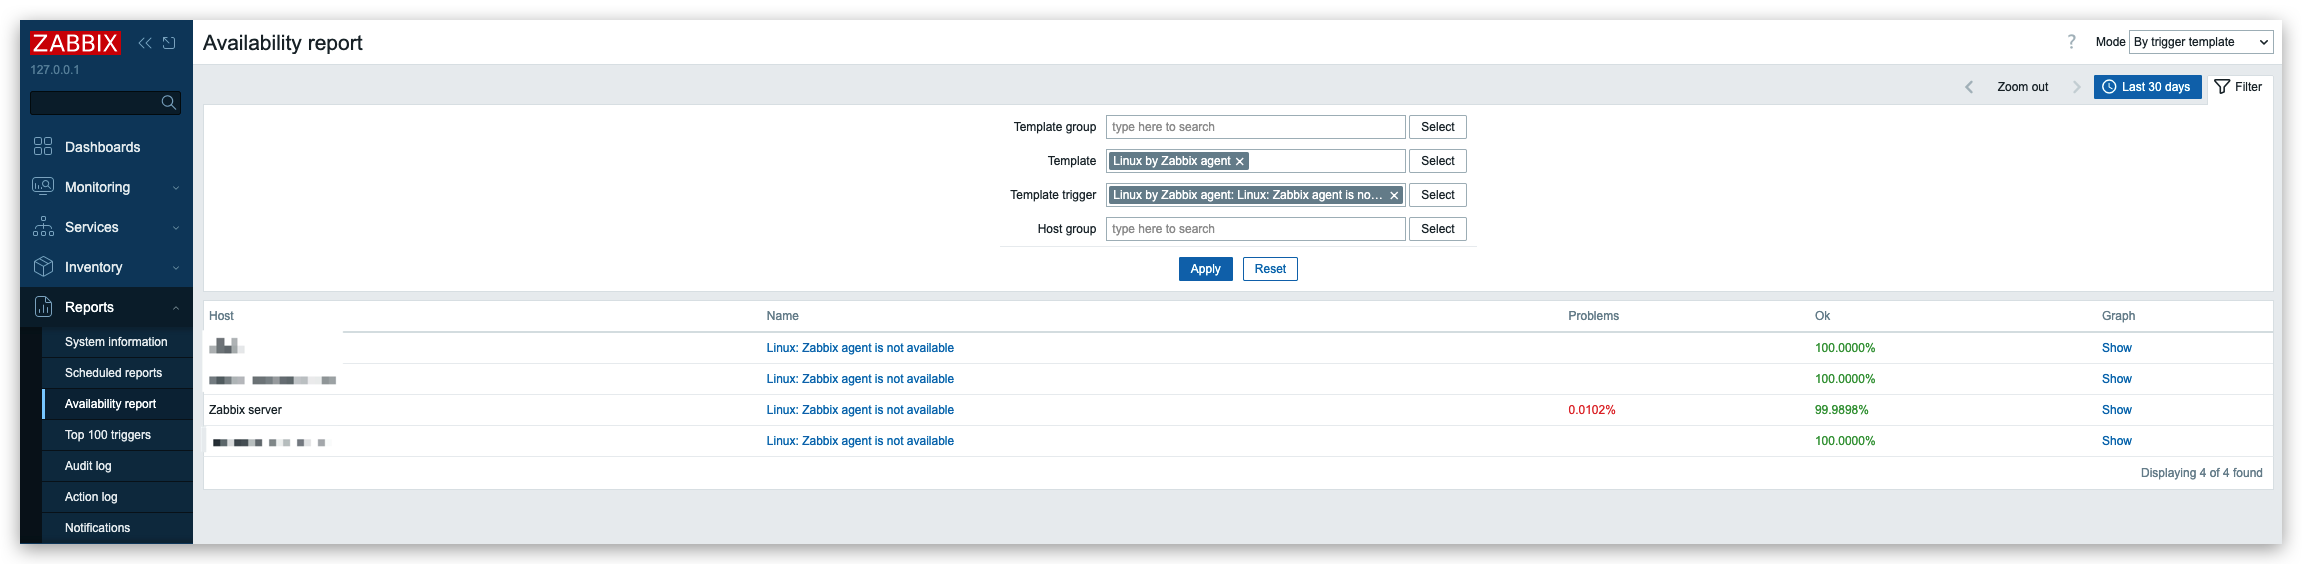Click the Inventory box icon
This screenshot has height=564, width=2302.
point(43,267)
